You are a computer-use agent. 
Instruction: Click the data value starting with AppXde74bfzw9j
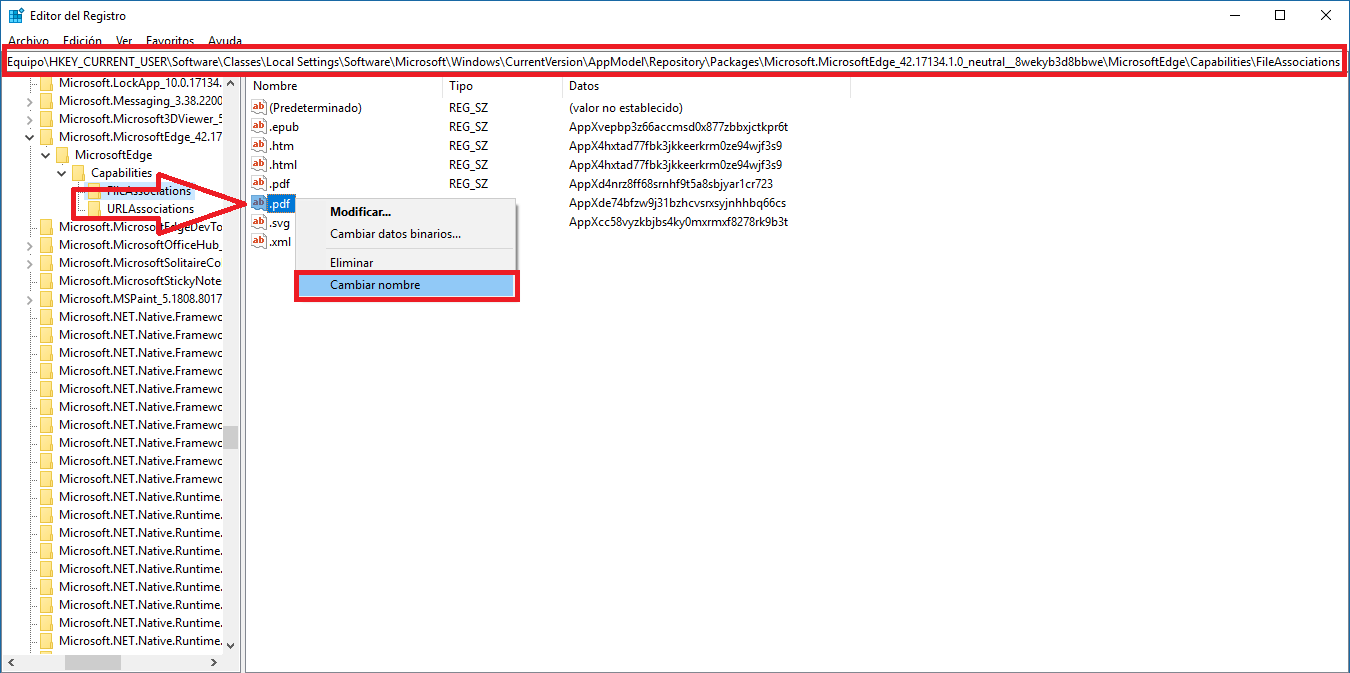(x=677, y=203)
